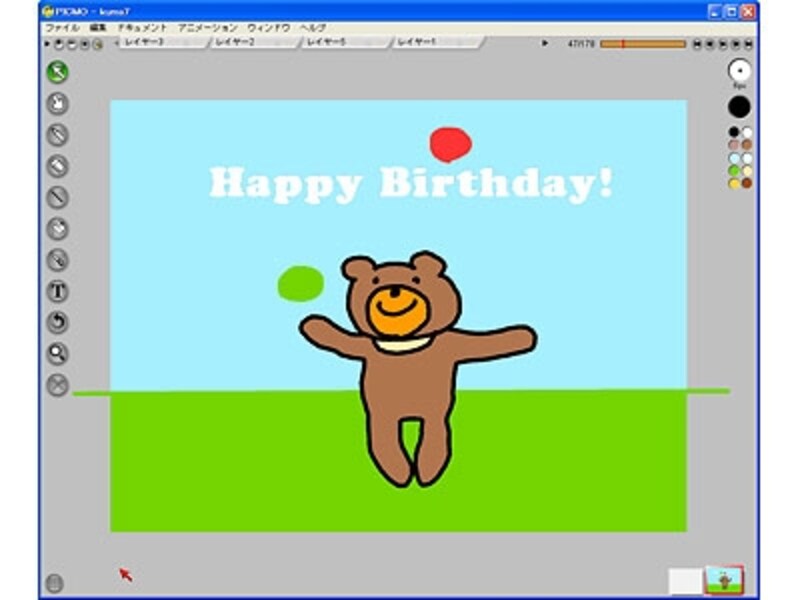The width and height of the screenshot is (800, 600).
Task: Pick the small black palette swatch
Action: point(734,132)
